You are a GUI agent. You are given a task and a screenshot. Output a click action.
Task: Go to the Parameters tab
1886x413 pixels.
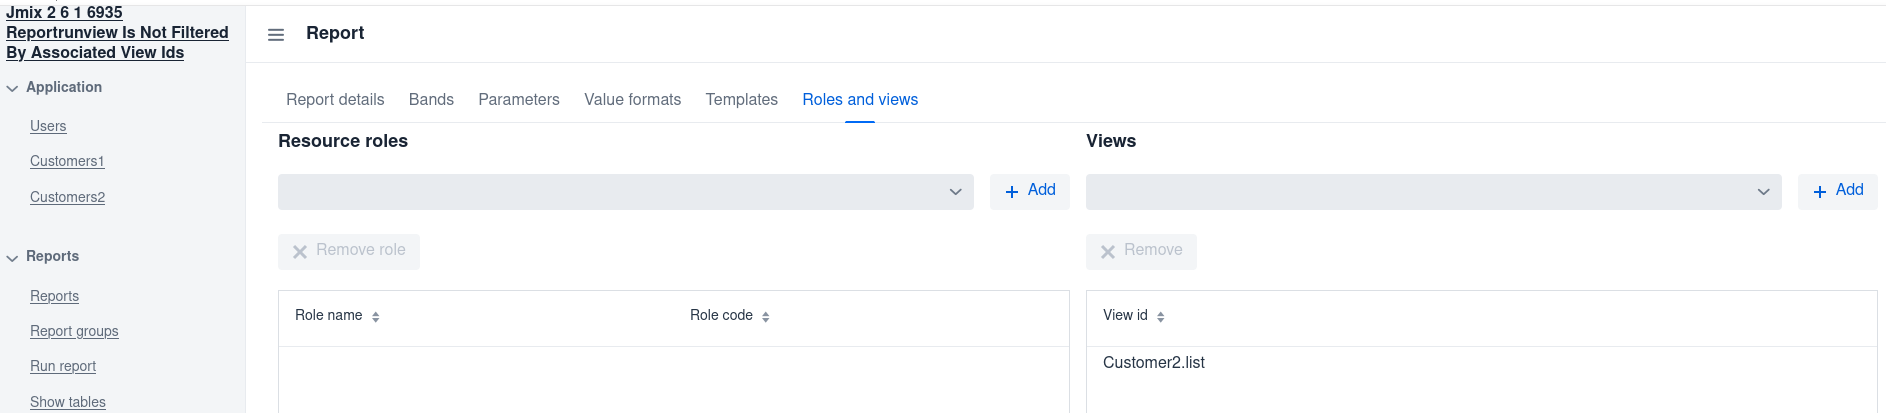(519, 100)
